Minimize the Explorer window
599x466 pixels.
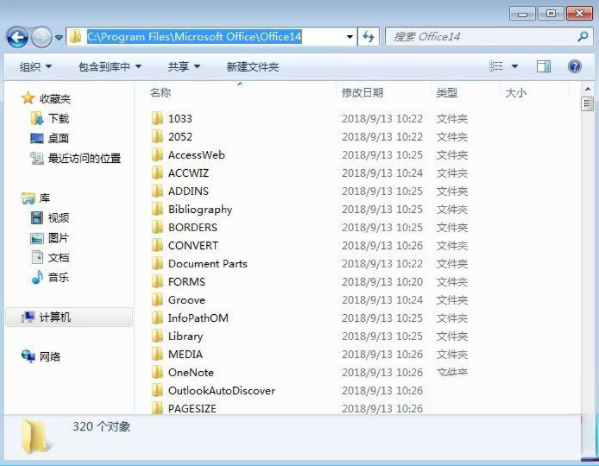point(522,13)
